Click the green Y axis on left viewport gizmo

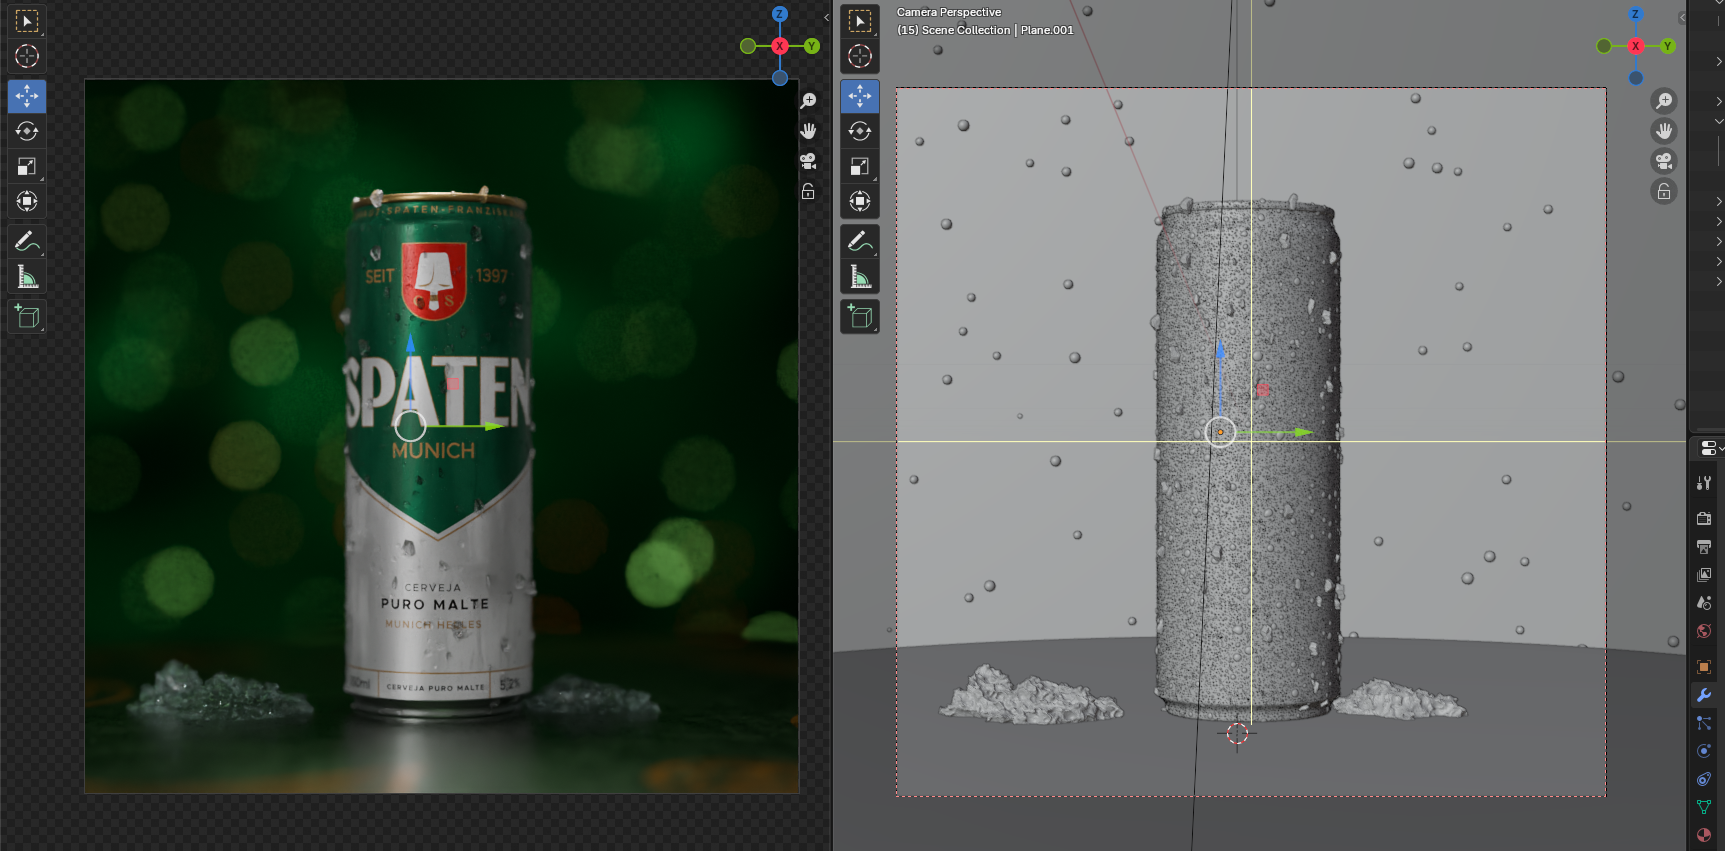coord(812,46)
